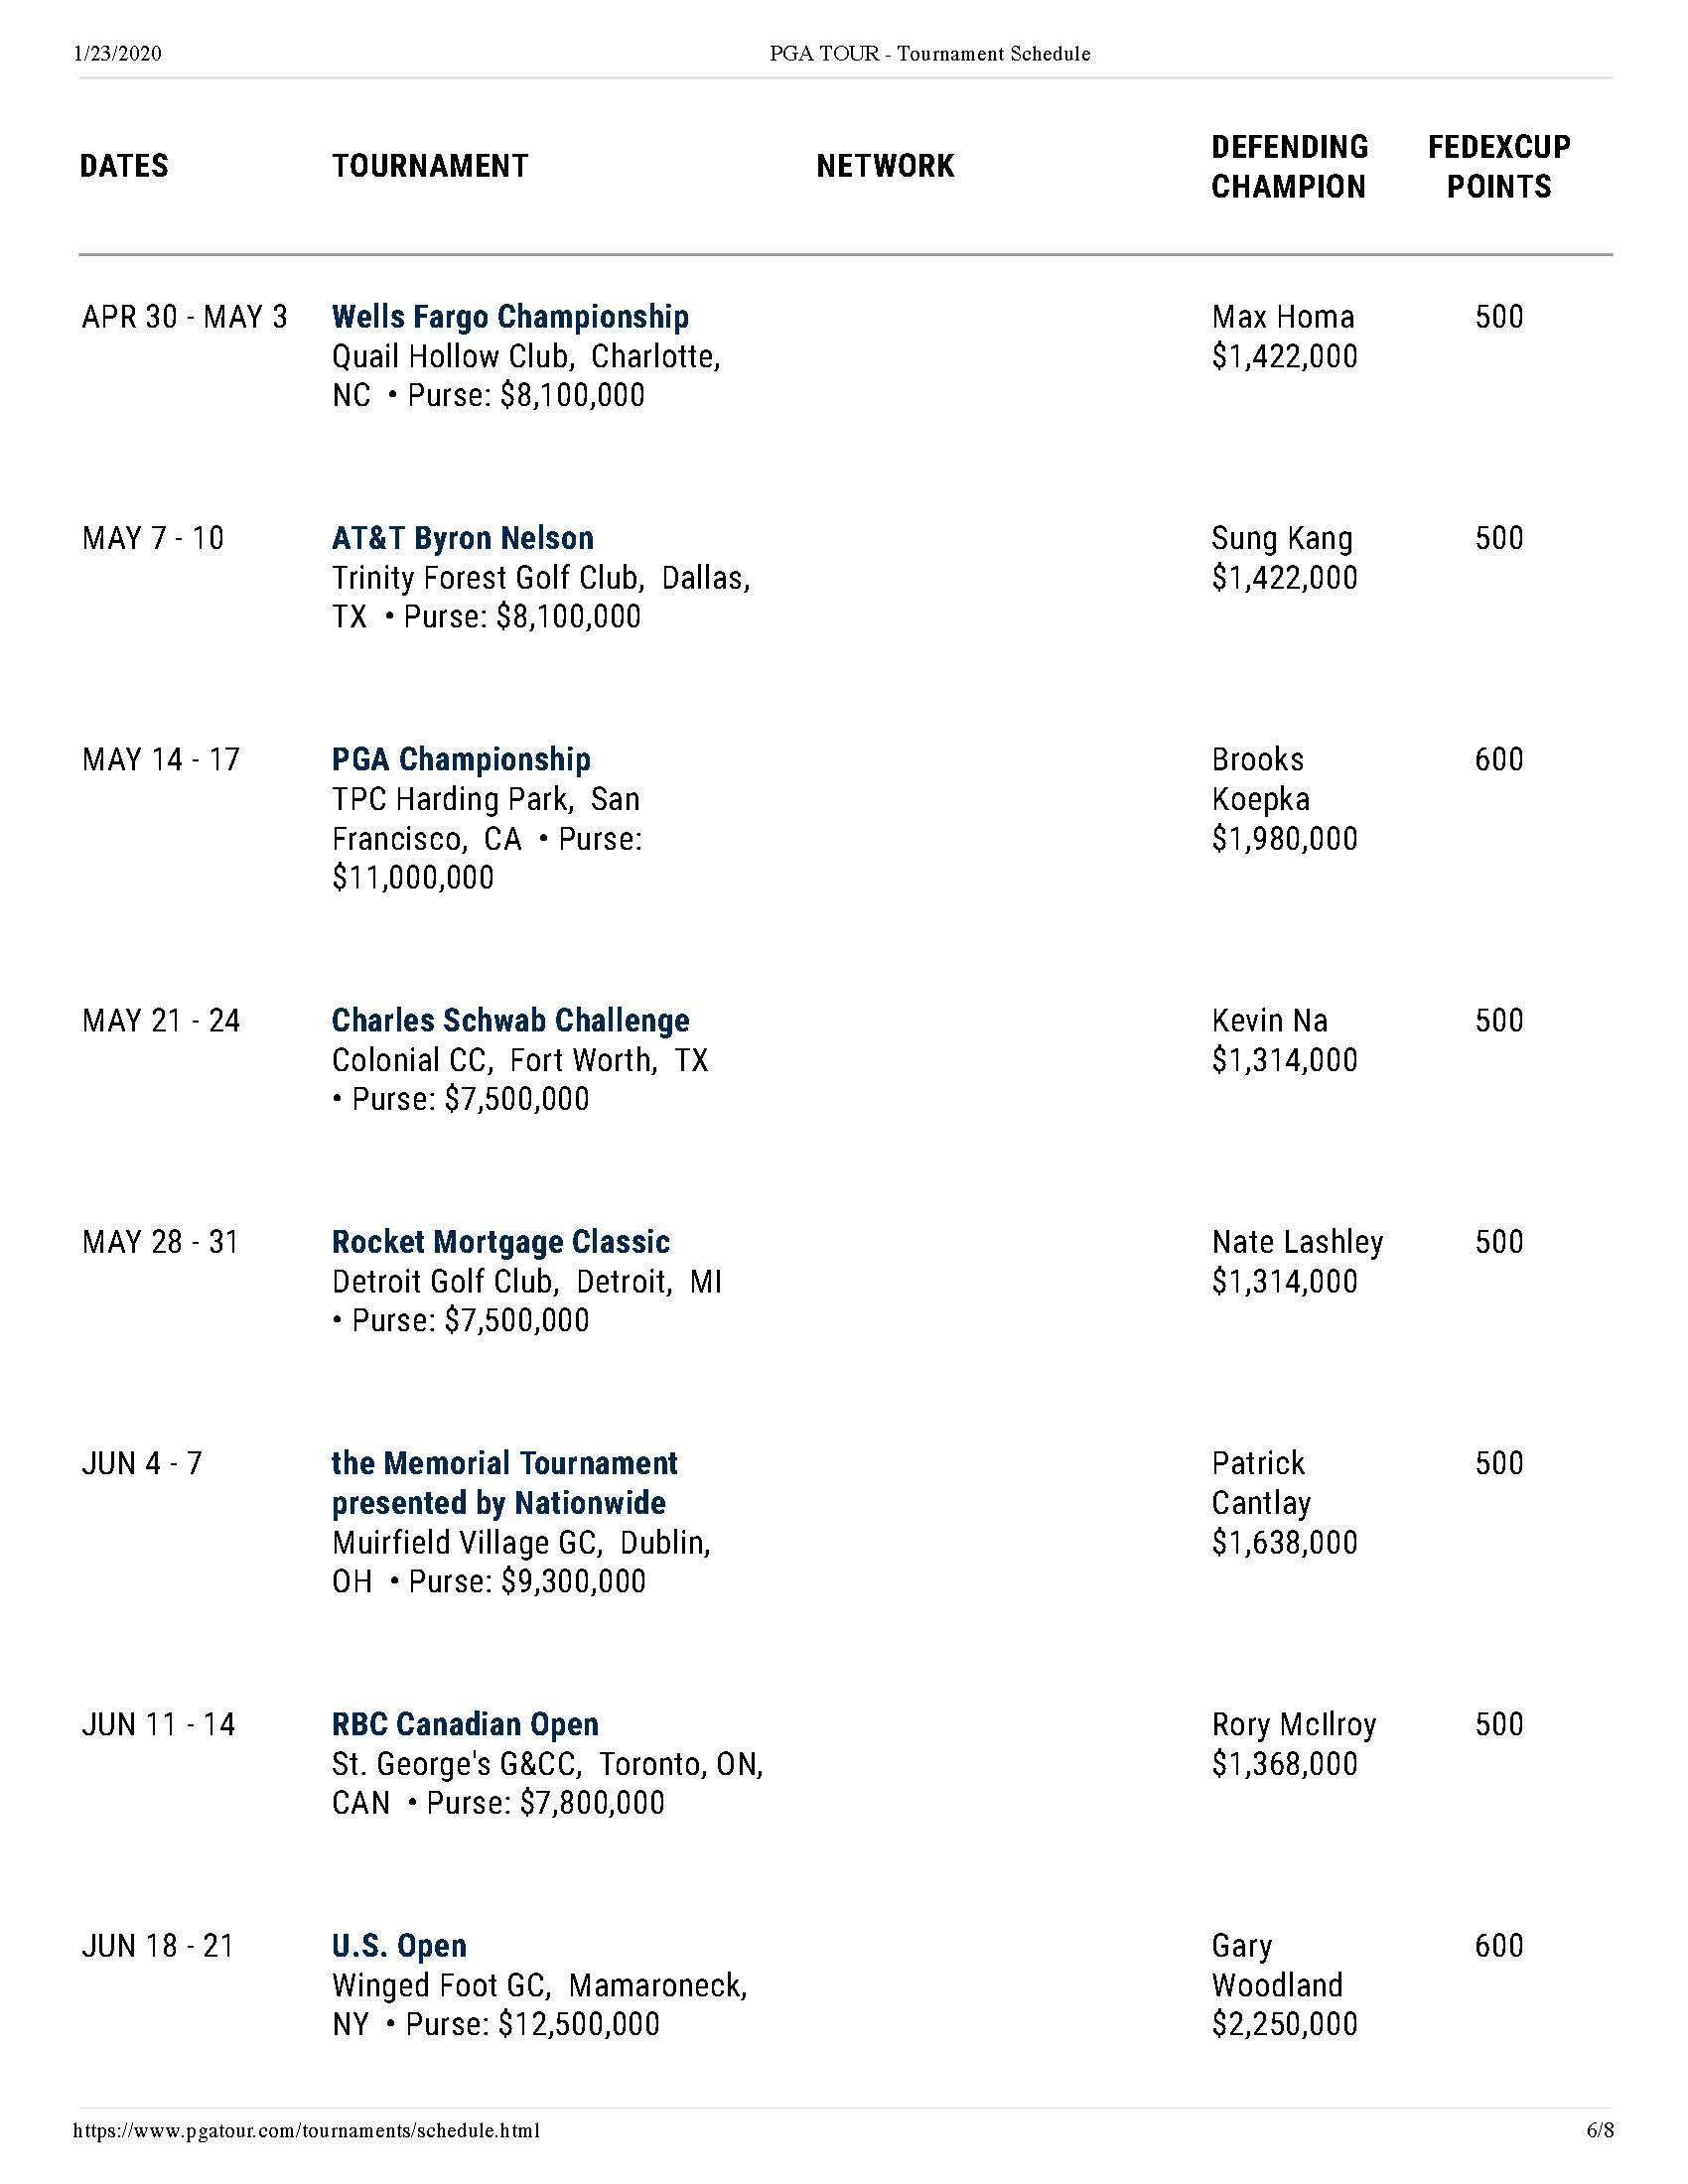Click the TOURNAMENT column header
Screen dimensions: 1688x2184
point(430,166)
